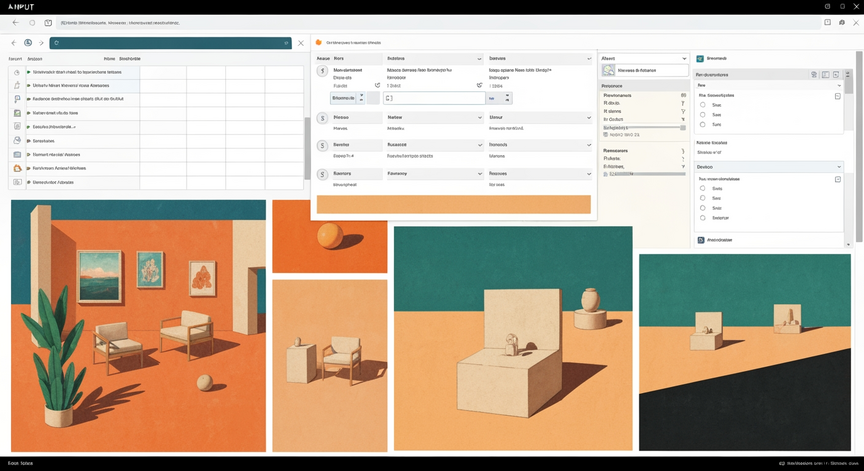Click the upper grey slider in the properties list

[645, 127]
